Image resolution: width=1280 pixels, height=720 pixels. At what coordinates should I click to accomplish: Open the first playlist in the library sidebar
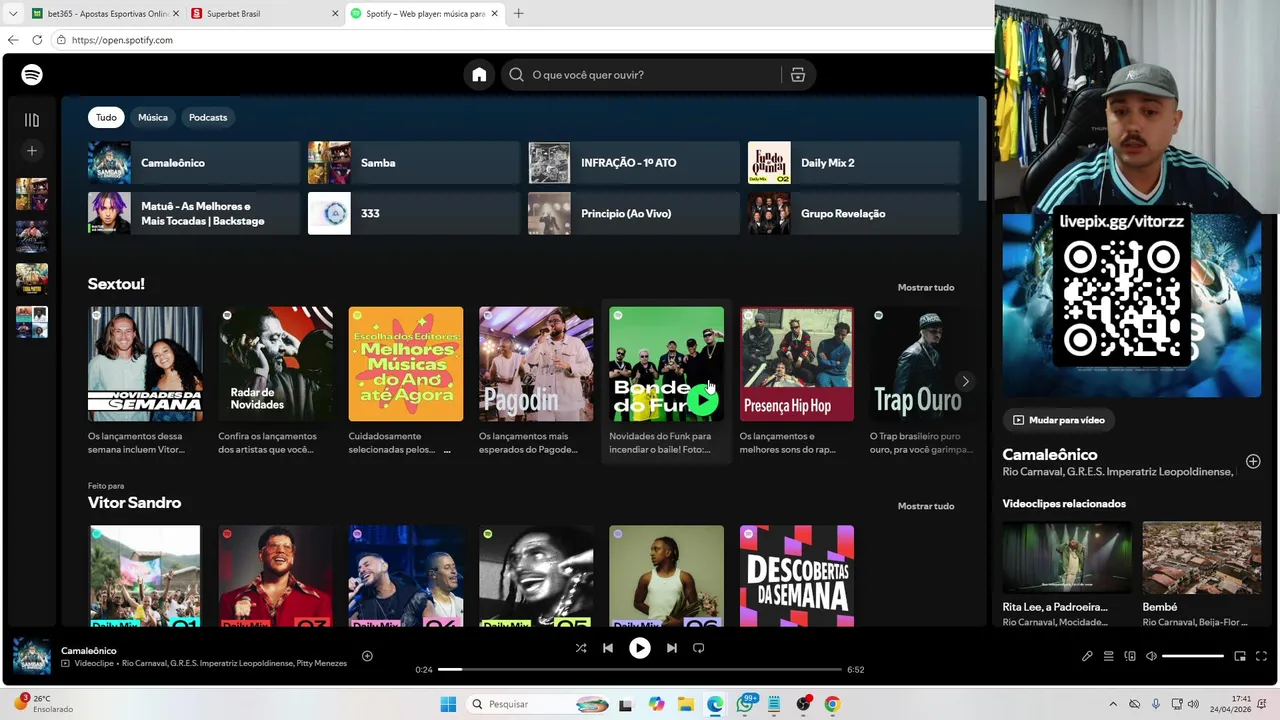(x=32, y=194)
